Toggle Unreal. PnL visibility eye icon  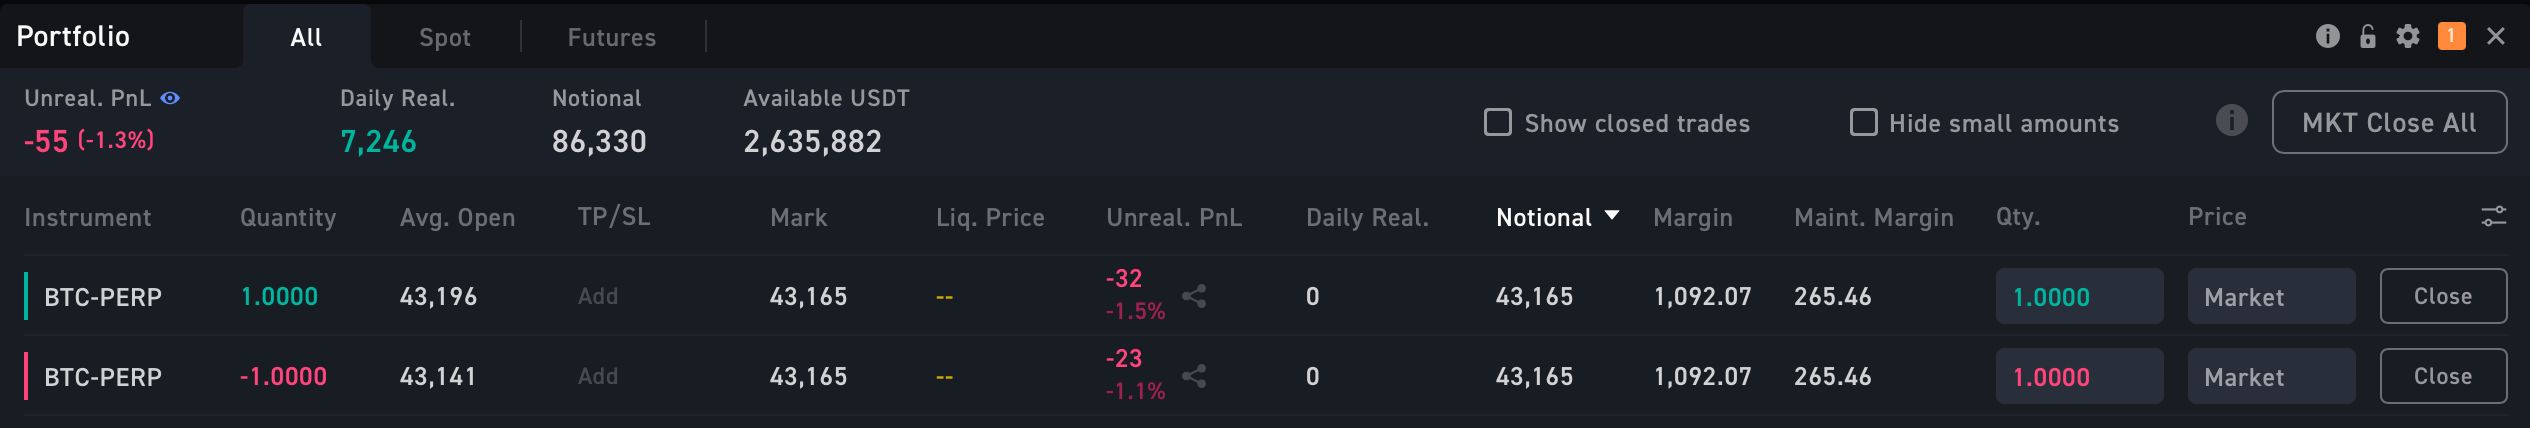tap(170, 98)
